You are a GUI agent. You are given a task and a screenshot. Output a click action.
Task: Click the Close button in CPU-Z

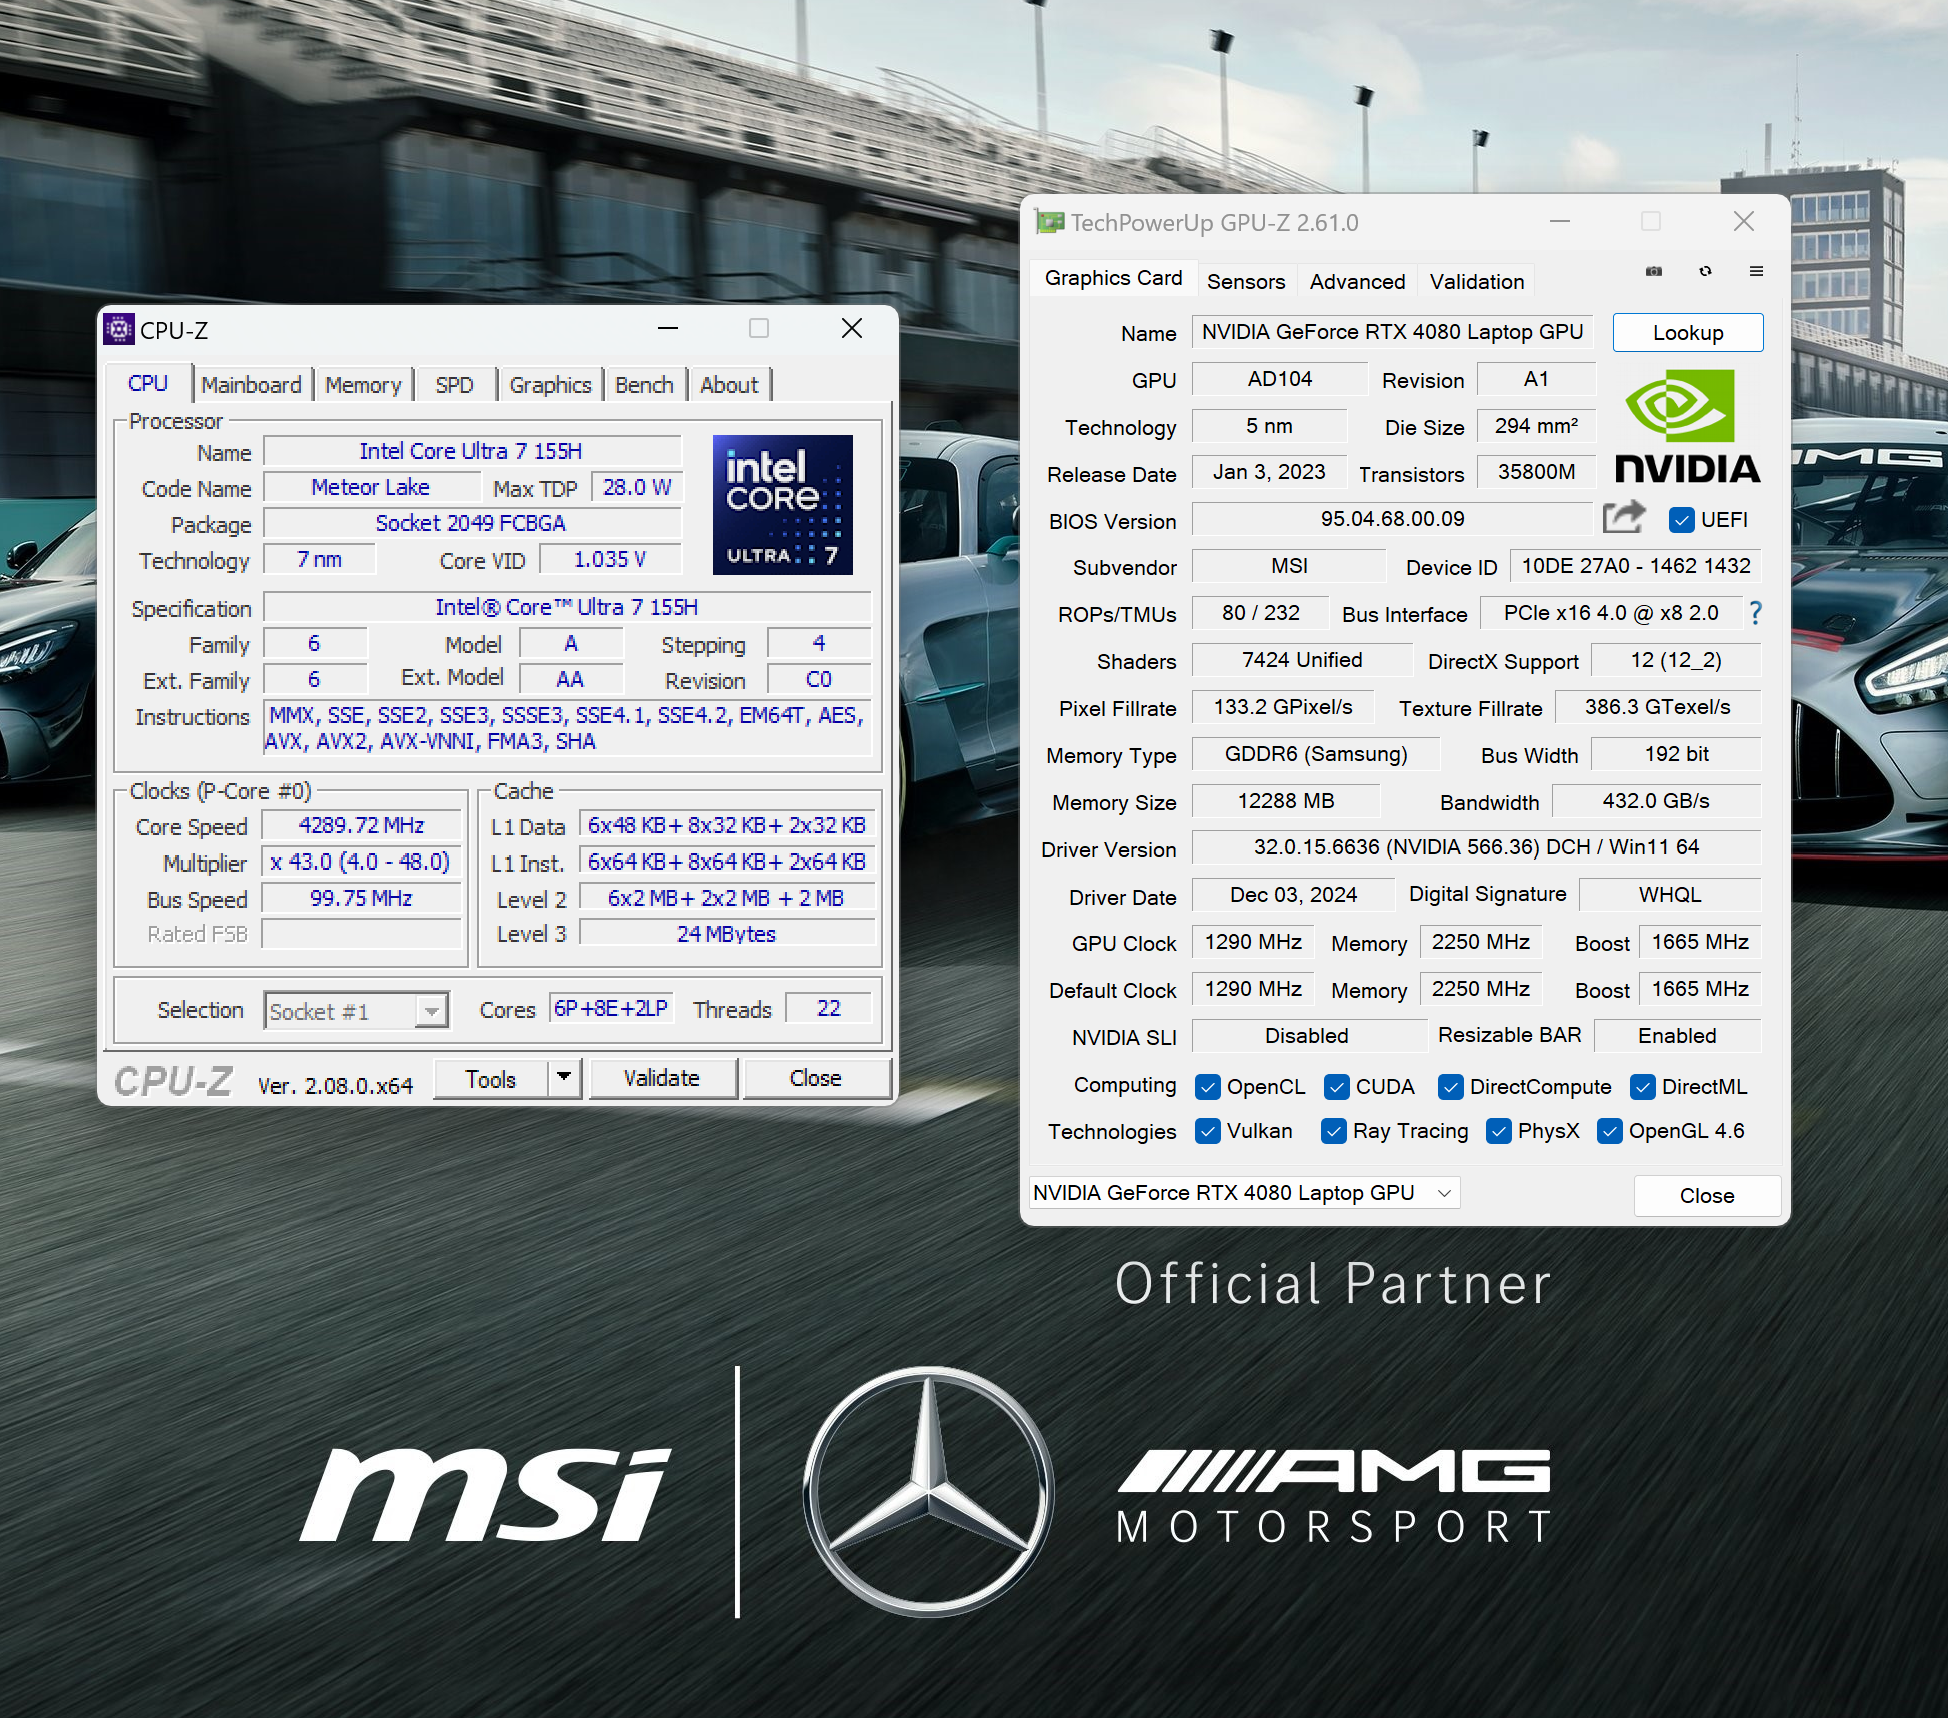(x=816, y=1079)
